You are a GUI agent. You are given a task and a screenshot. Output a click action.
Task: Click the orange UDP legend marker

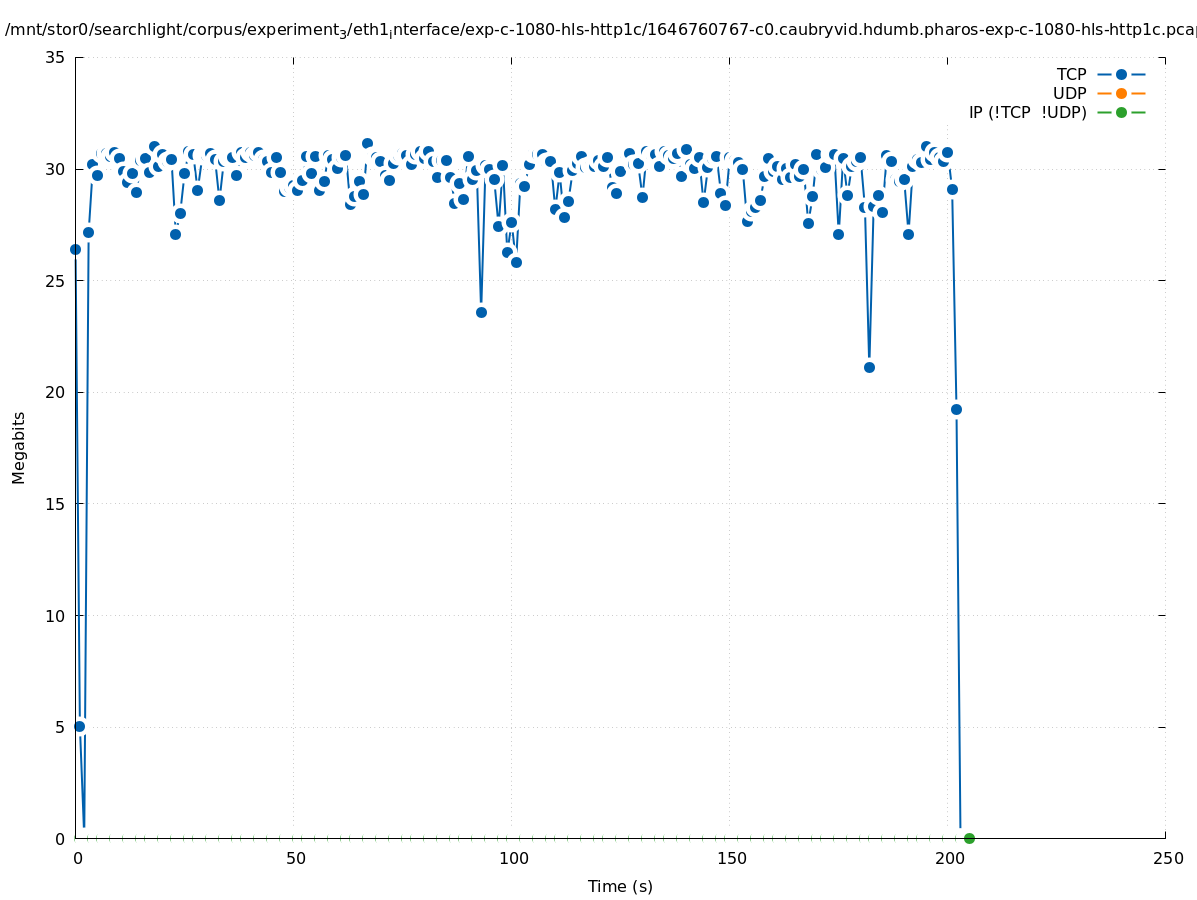point(1121,94)
